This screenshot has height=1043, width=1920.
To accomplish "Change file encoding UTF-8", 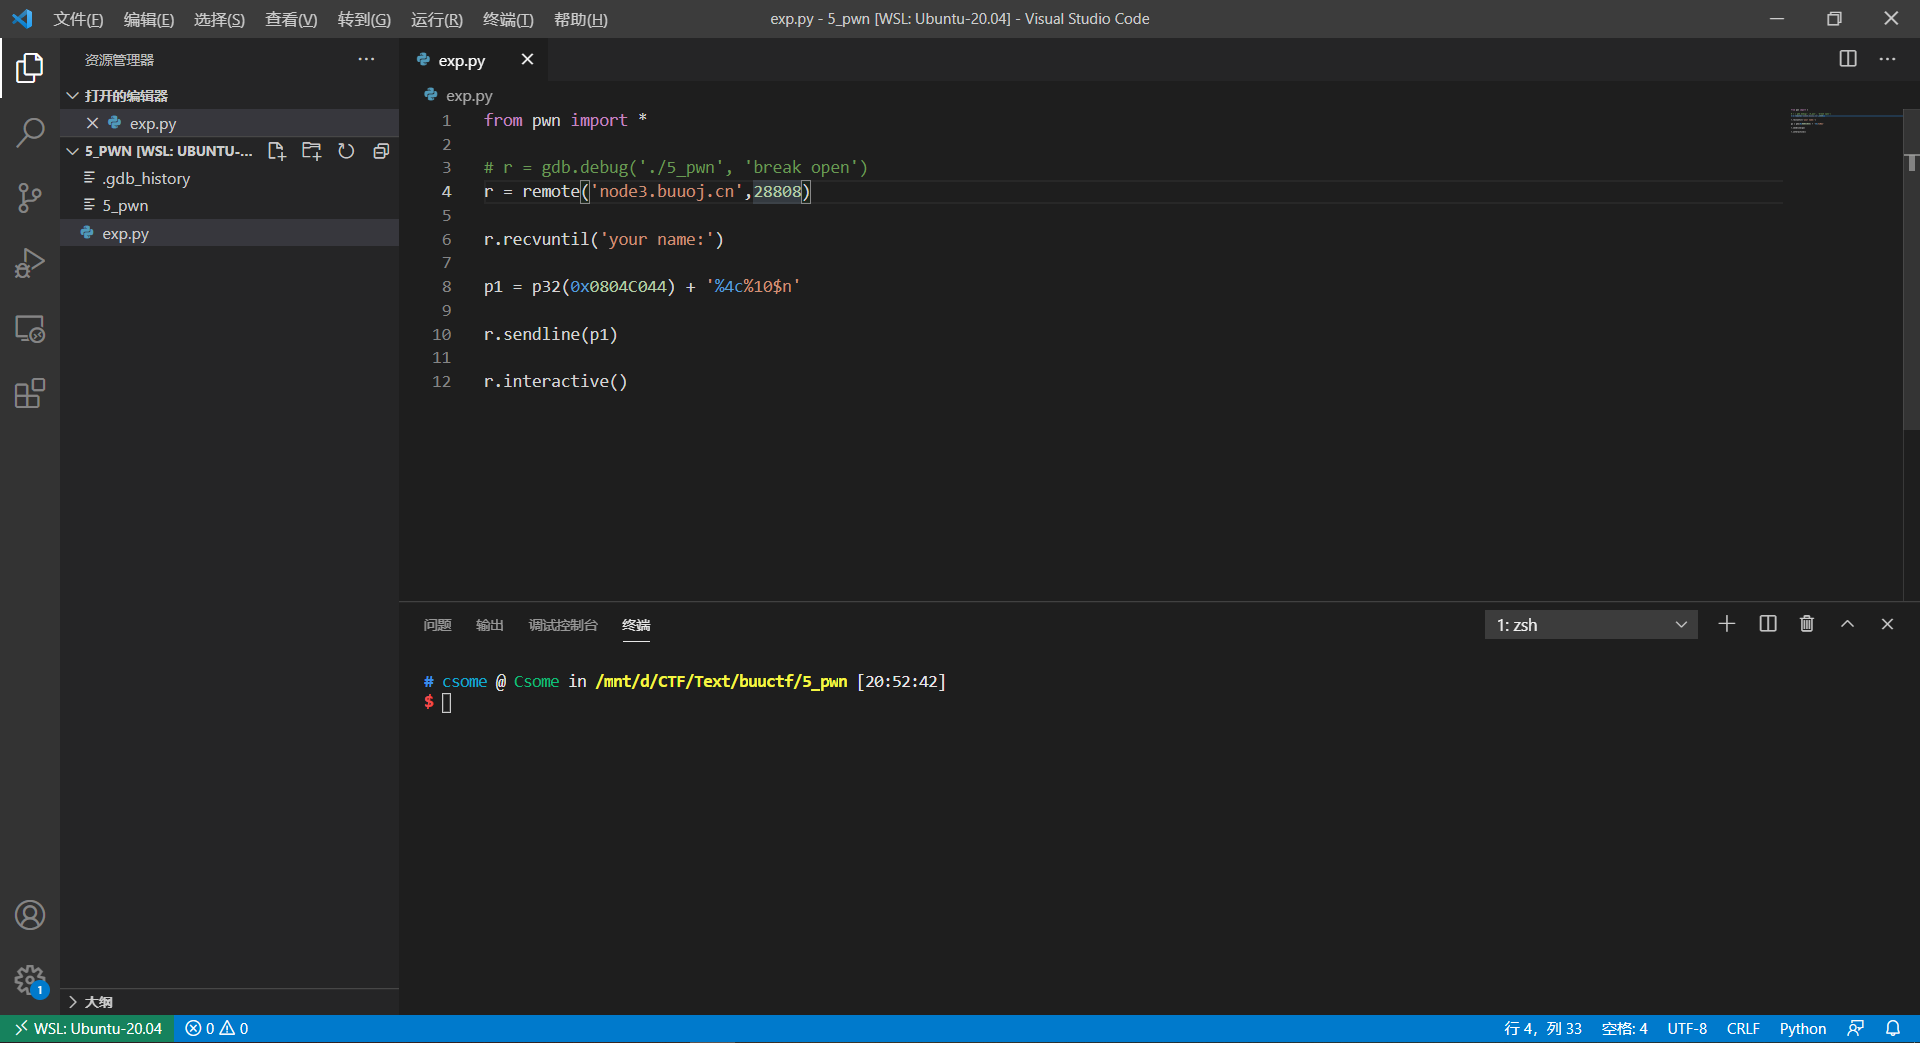I will (1687, 1028).
